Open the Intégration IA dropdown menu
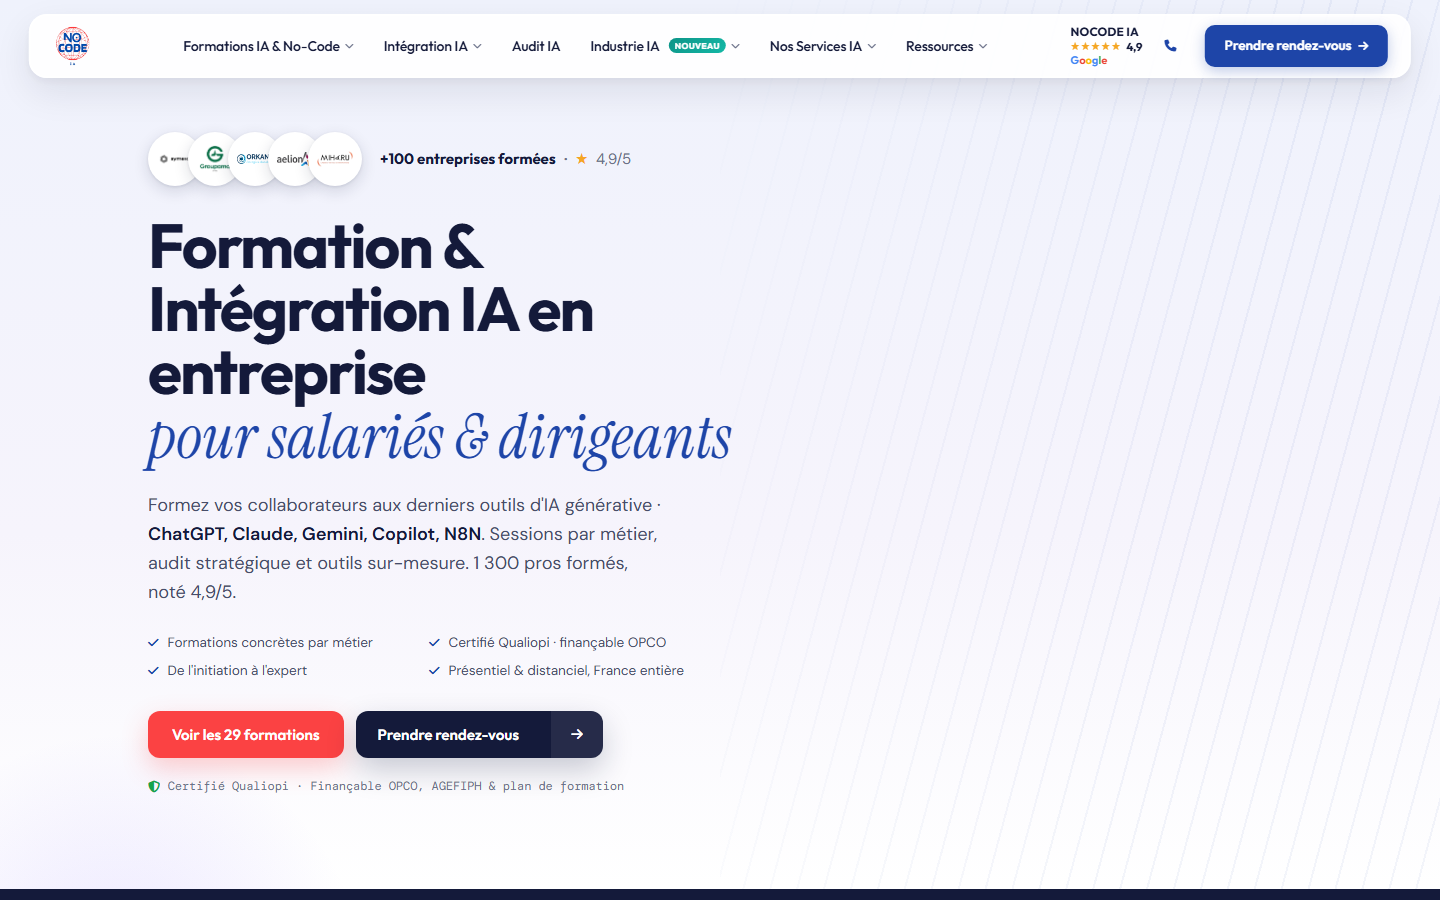 433,46
